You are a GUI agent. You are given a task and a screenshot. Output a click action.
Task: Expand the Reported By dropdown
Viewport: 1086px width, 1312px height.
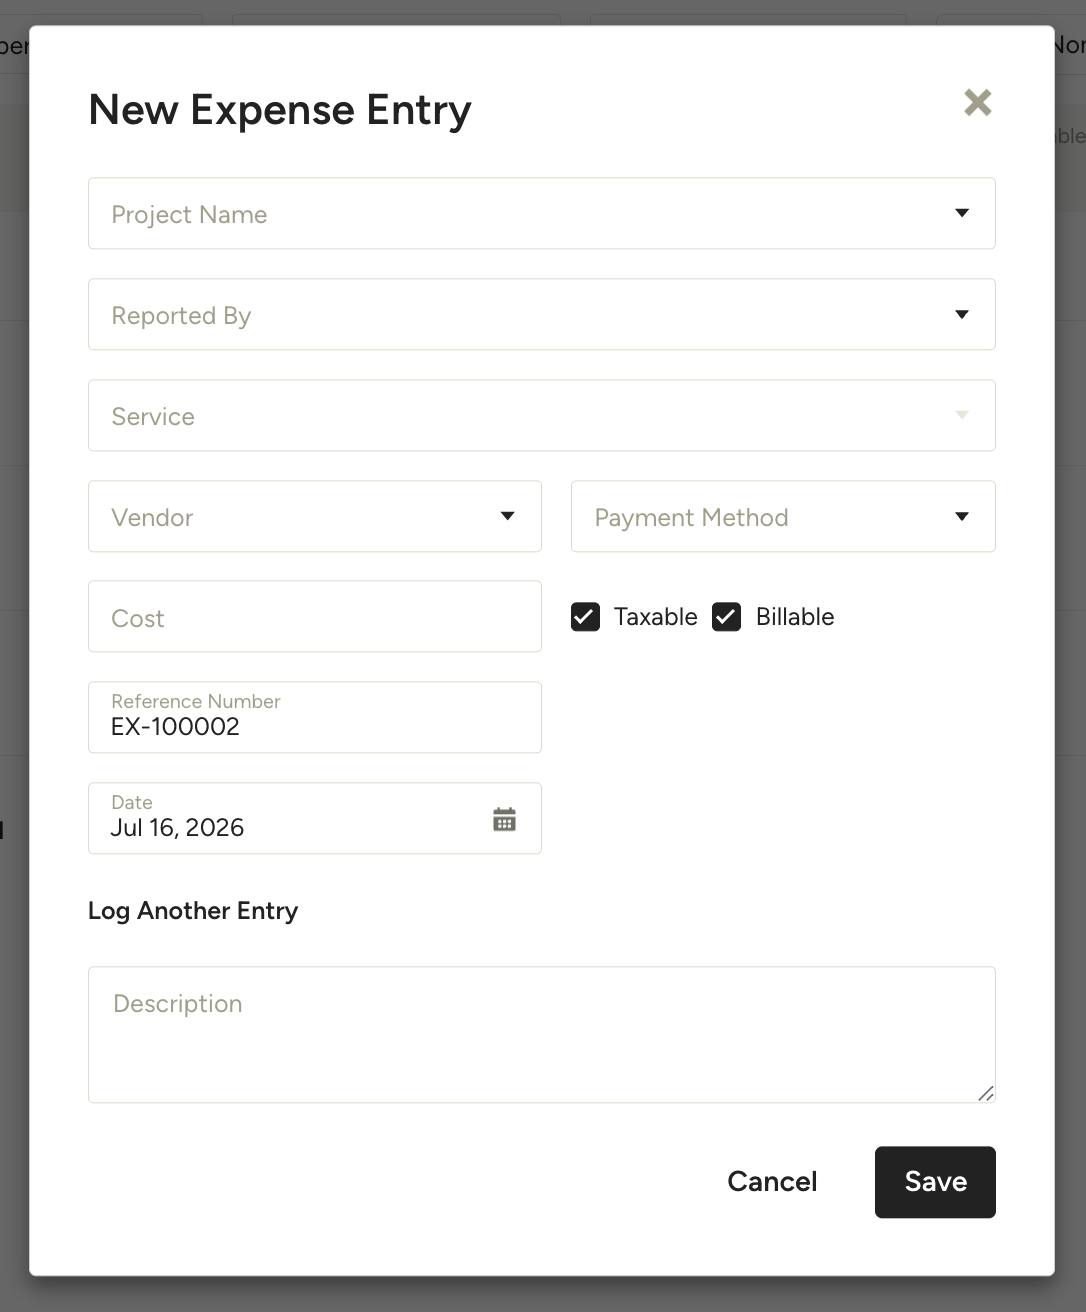pyautogui.click(x=542, y=314)
